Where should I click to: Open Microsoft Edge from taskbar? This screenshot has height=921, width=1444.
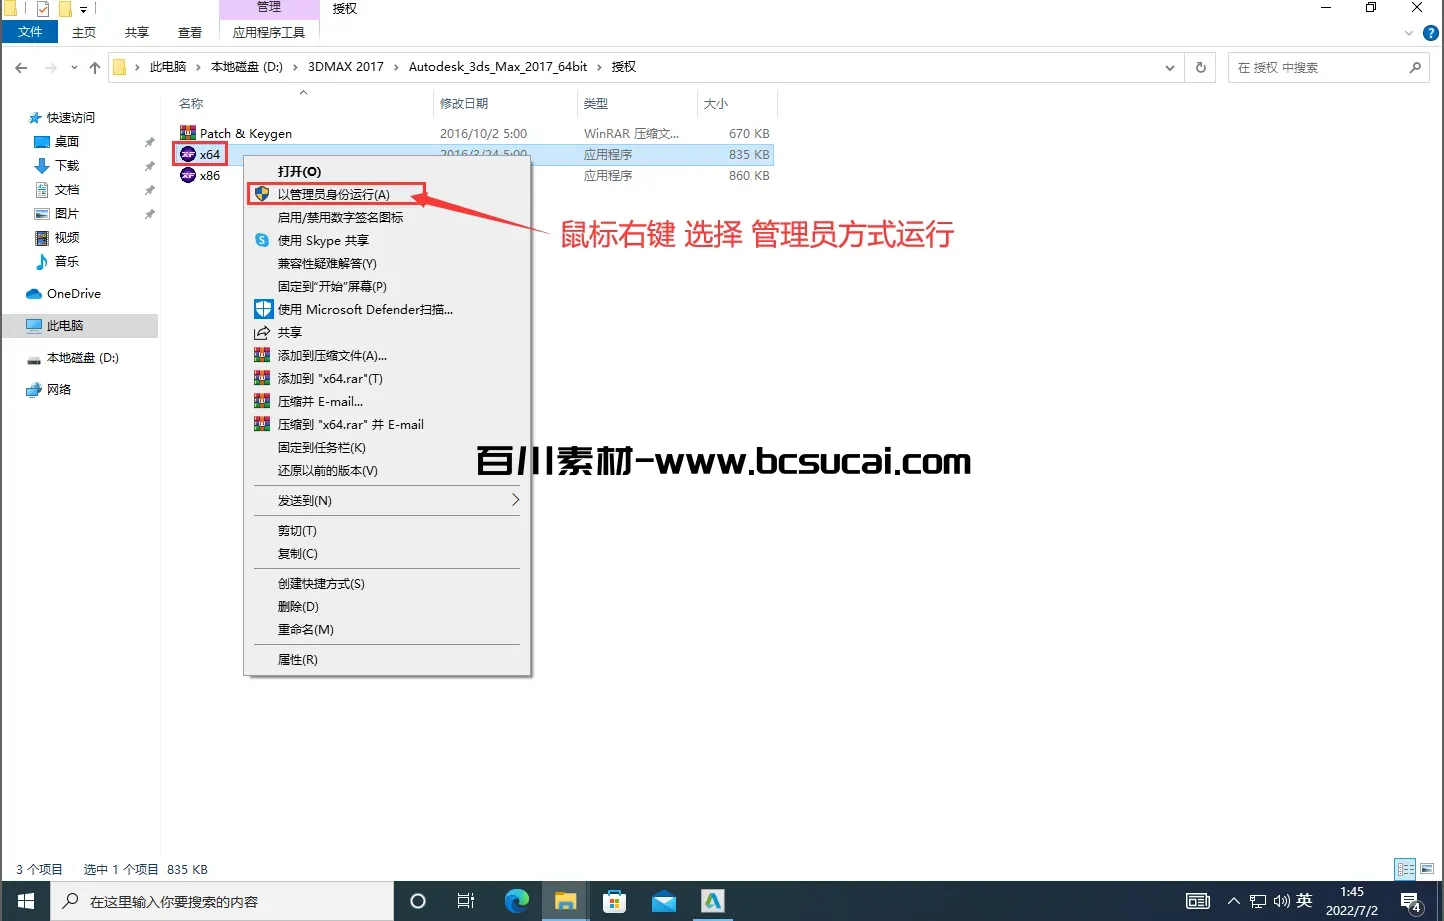(x=517, y=901)
